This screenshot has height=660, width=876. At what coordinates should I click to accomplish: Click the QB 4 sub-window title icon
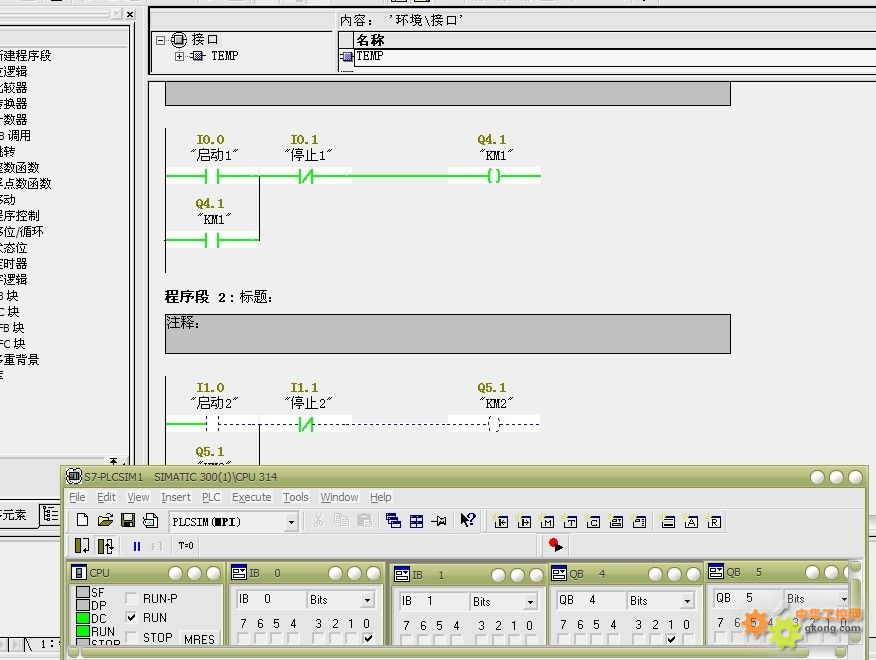click(559, 573)
